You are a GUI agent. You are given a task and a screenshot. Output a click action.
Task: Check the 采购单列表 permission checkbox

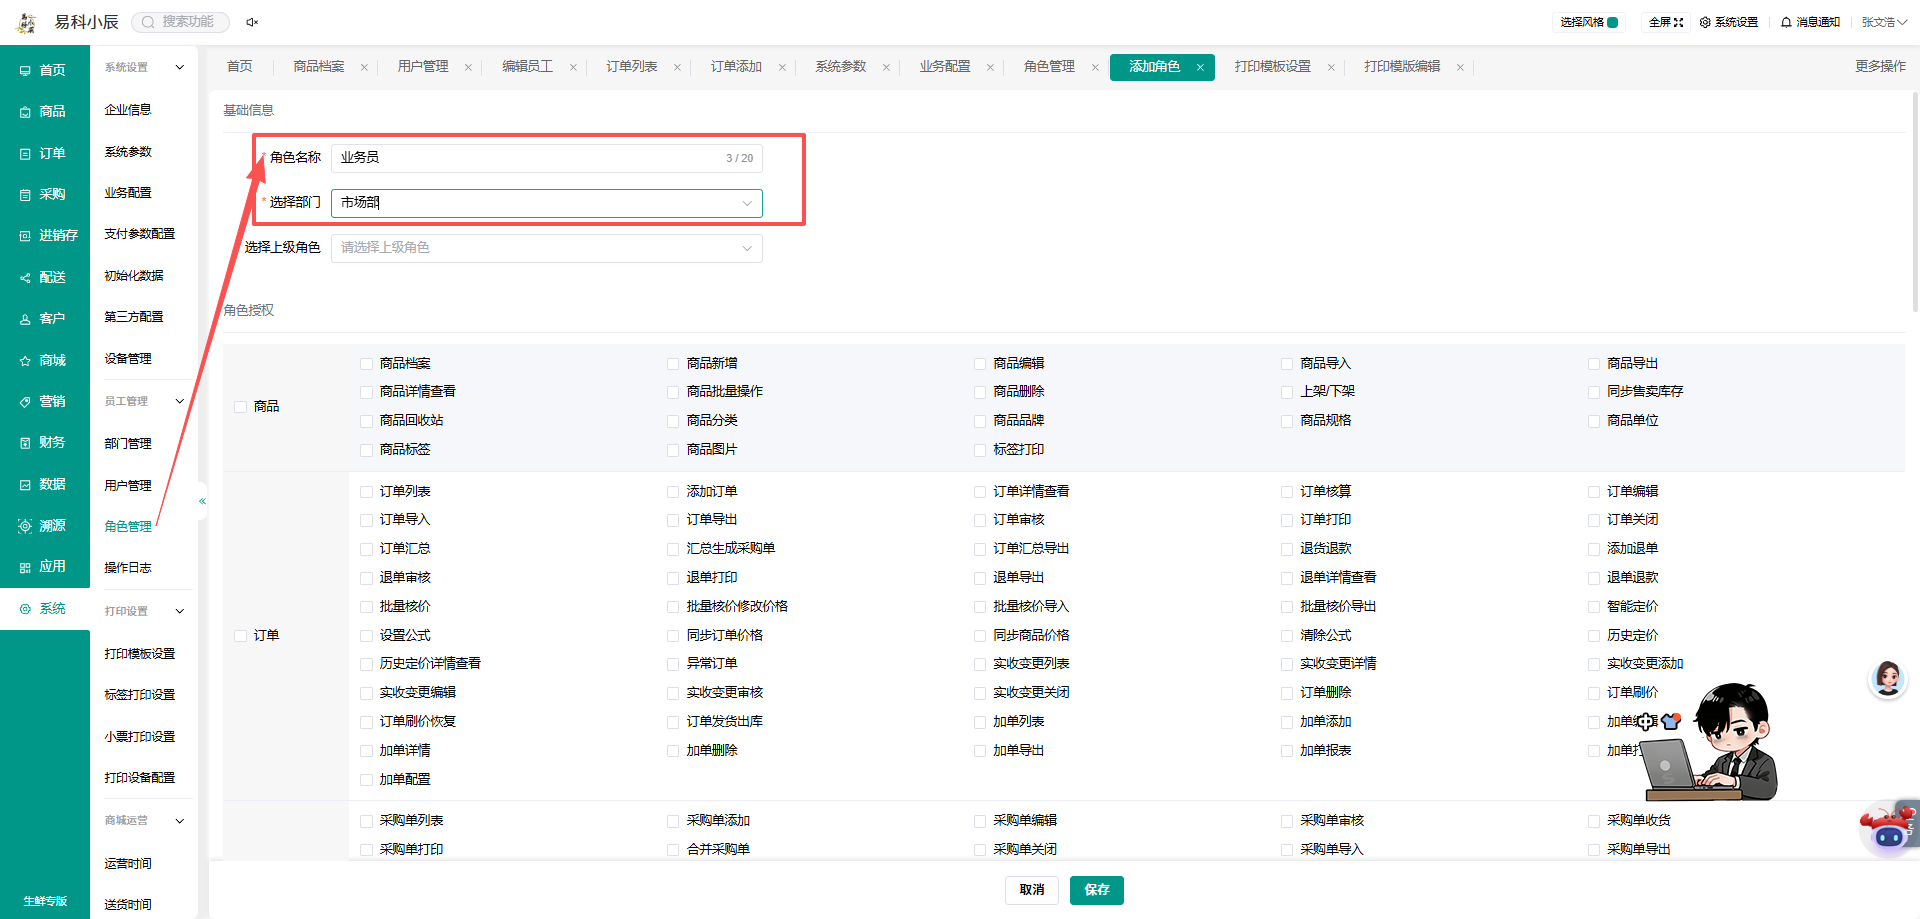[x=367, y=821]
